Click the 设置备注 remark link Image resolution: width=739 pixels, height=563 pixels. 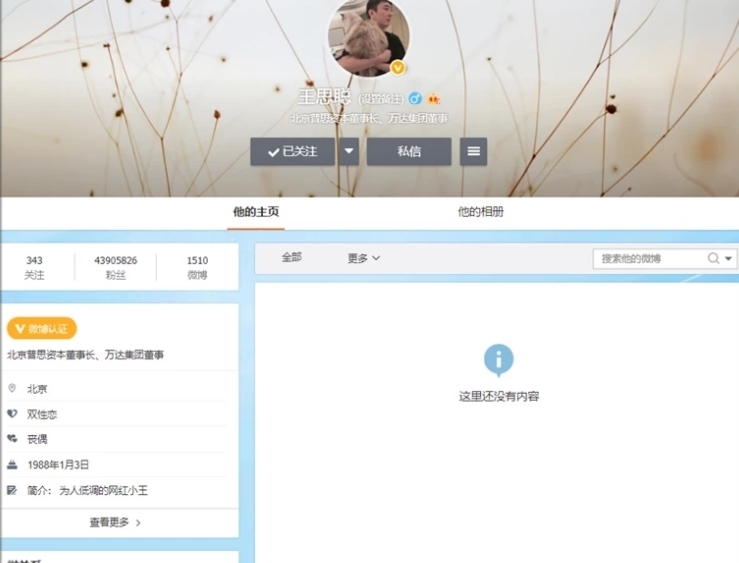point(381,99)
